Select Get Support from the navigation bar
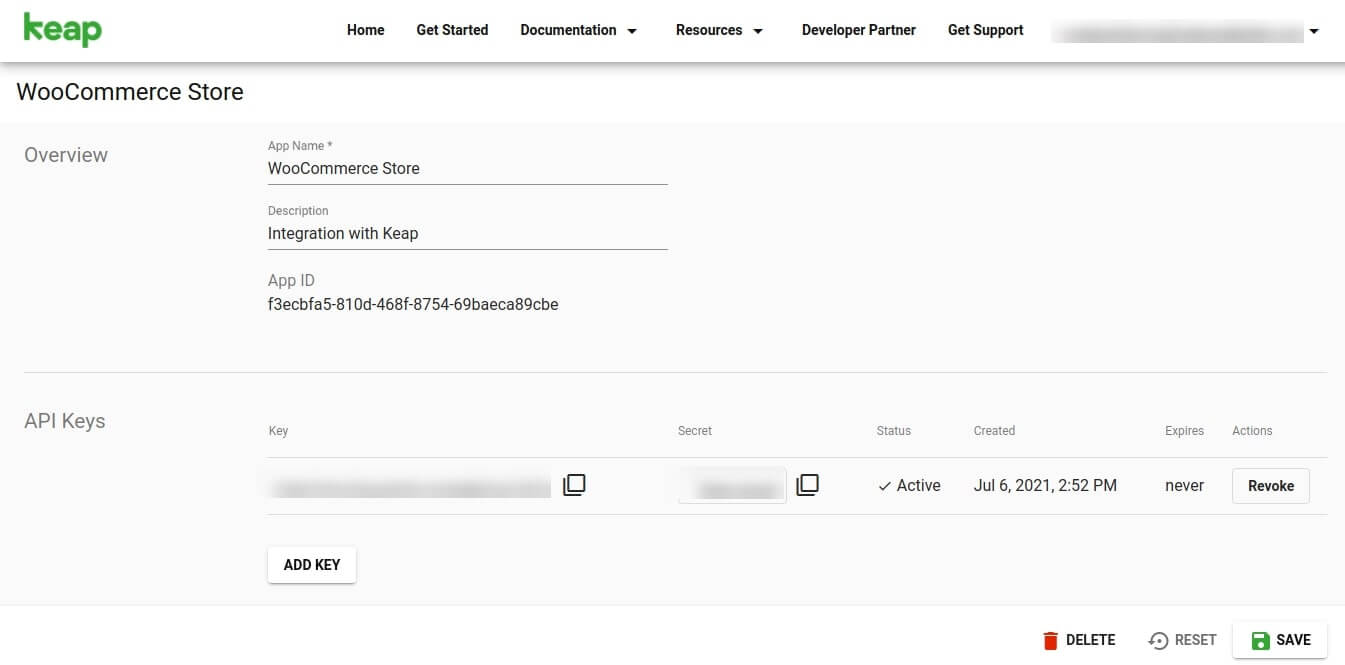 [985, 30]
